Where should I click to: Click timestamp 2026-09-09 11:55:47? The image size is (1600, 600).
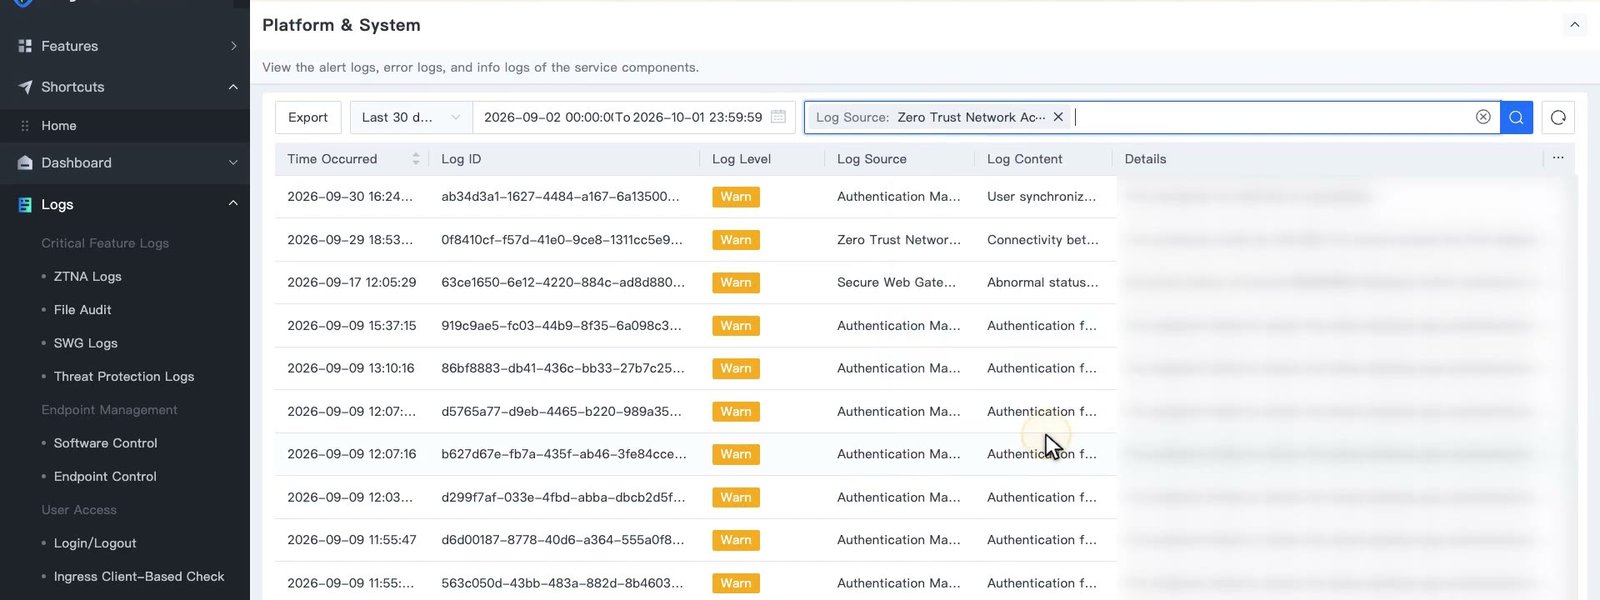(x=352, y=541)
